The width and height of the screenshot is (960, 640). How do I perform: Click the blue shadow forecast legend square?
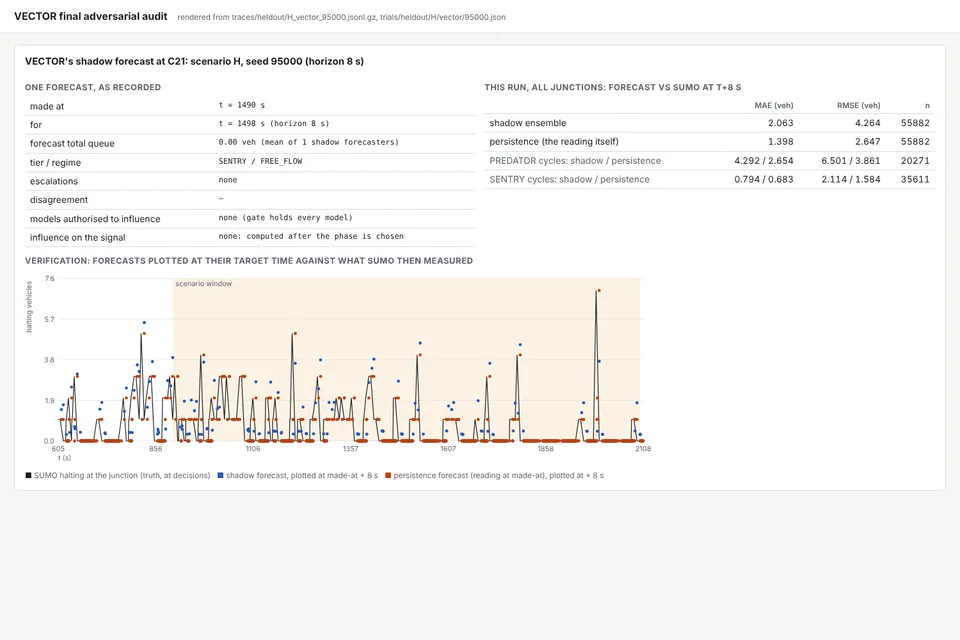220,475
